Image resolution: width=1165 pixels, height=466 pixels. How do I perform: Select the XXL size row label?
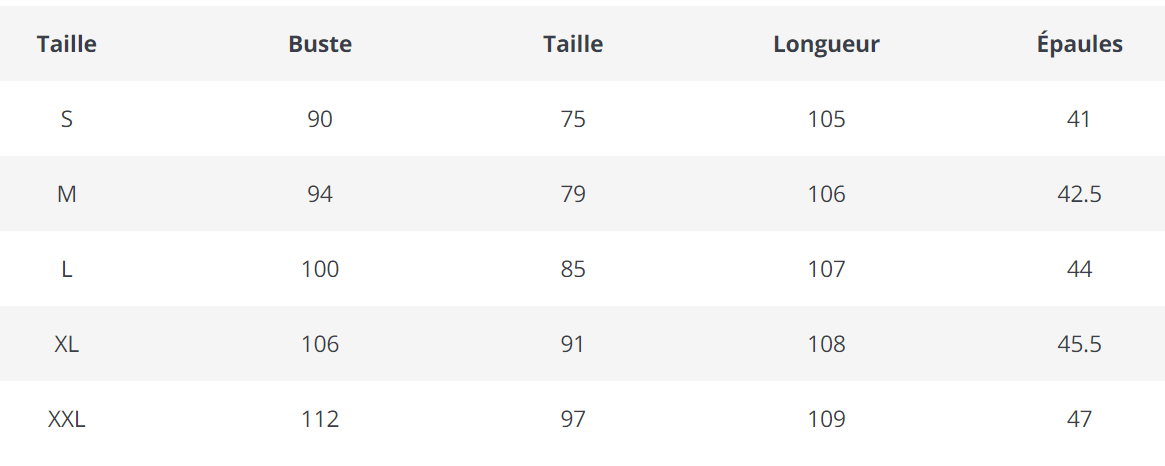click(67, 419)
